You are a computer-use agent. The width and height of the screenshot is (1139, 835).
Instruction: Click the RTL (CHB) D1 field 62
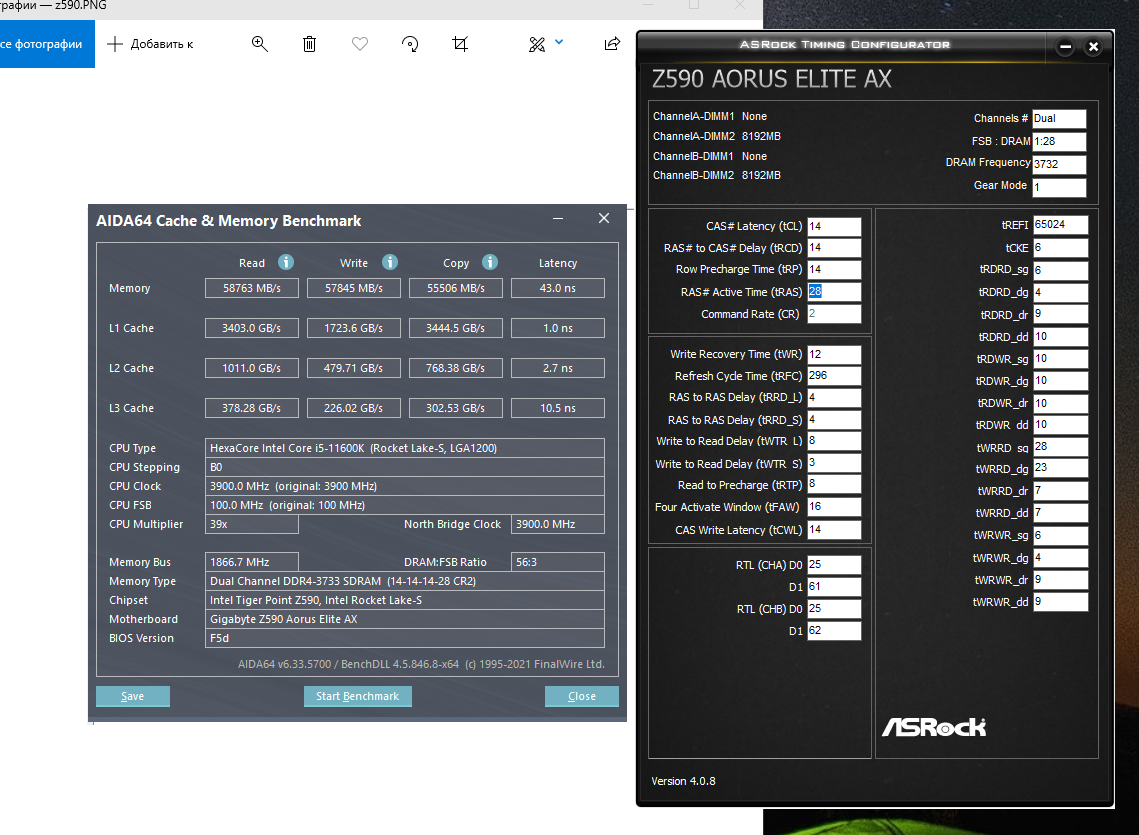[x=834, y=631]
